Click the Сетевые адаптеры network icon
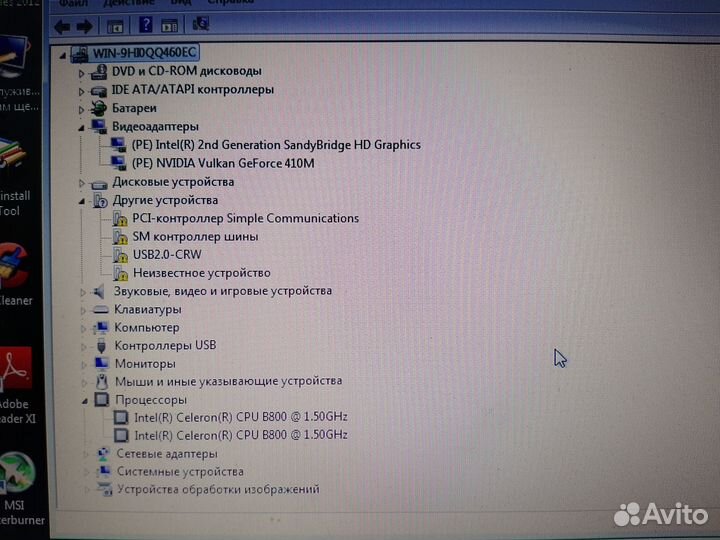 click(x=104, y=454)
